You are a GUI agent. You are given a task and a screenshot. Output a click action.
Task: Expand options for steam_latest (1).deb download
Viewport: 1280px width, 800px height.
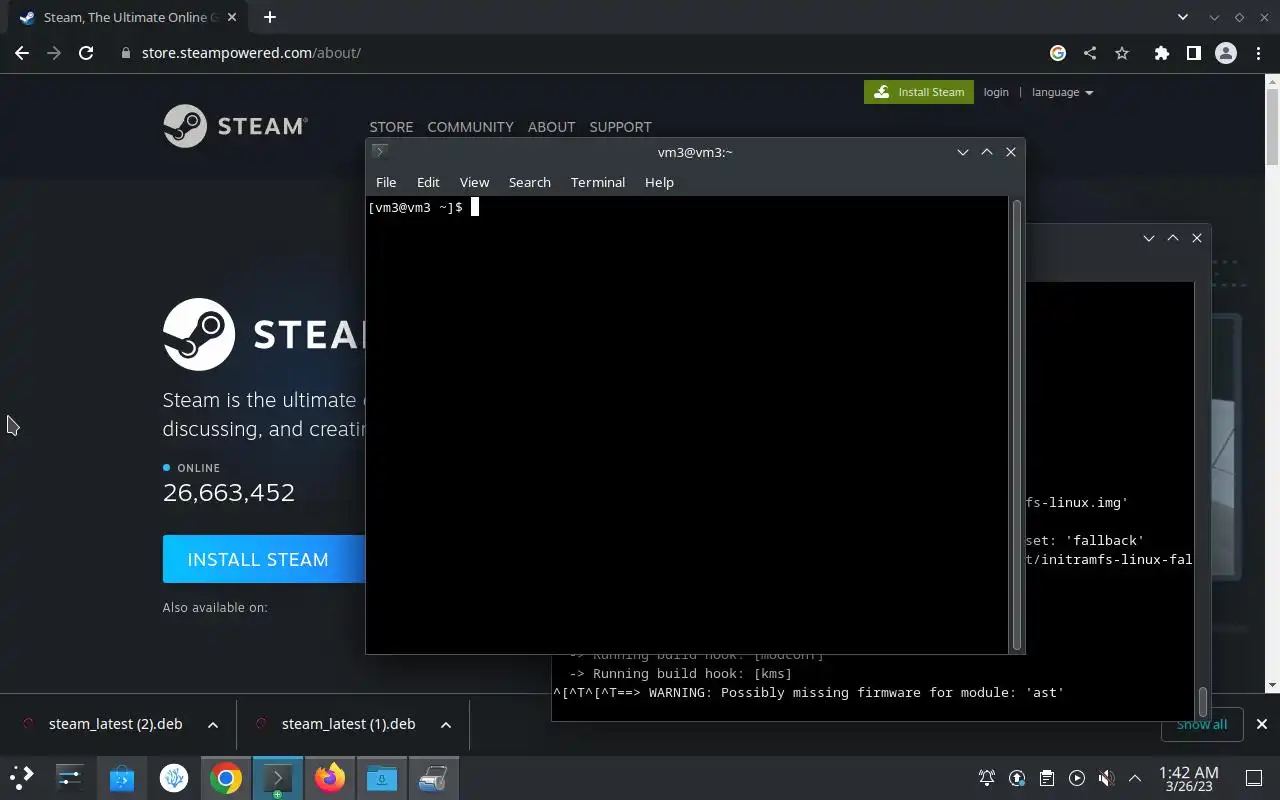point(446,725)
